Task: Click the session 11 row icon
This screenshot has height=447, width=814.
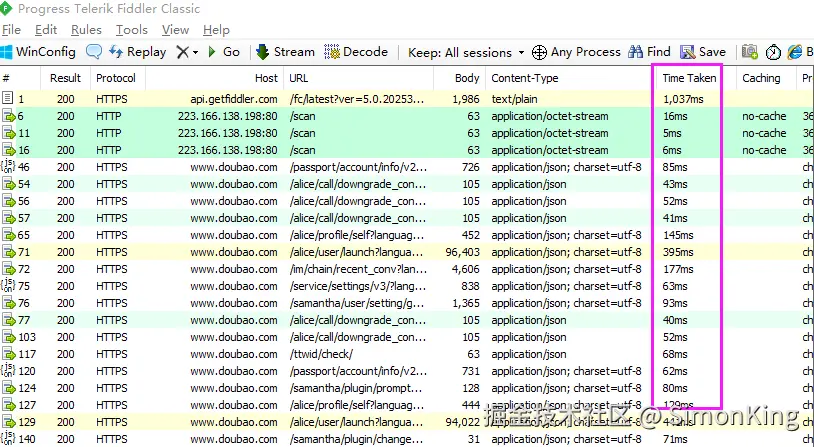Action: (8, 133)
